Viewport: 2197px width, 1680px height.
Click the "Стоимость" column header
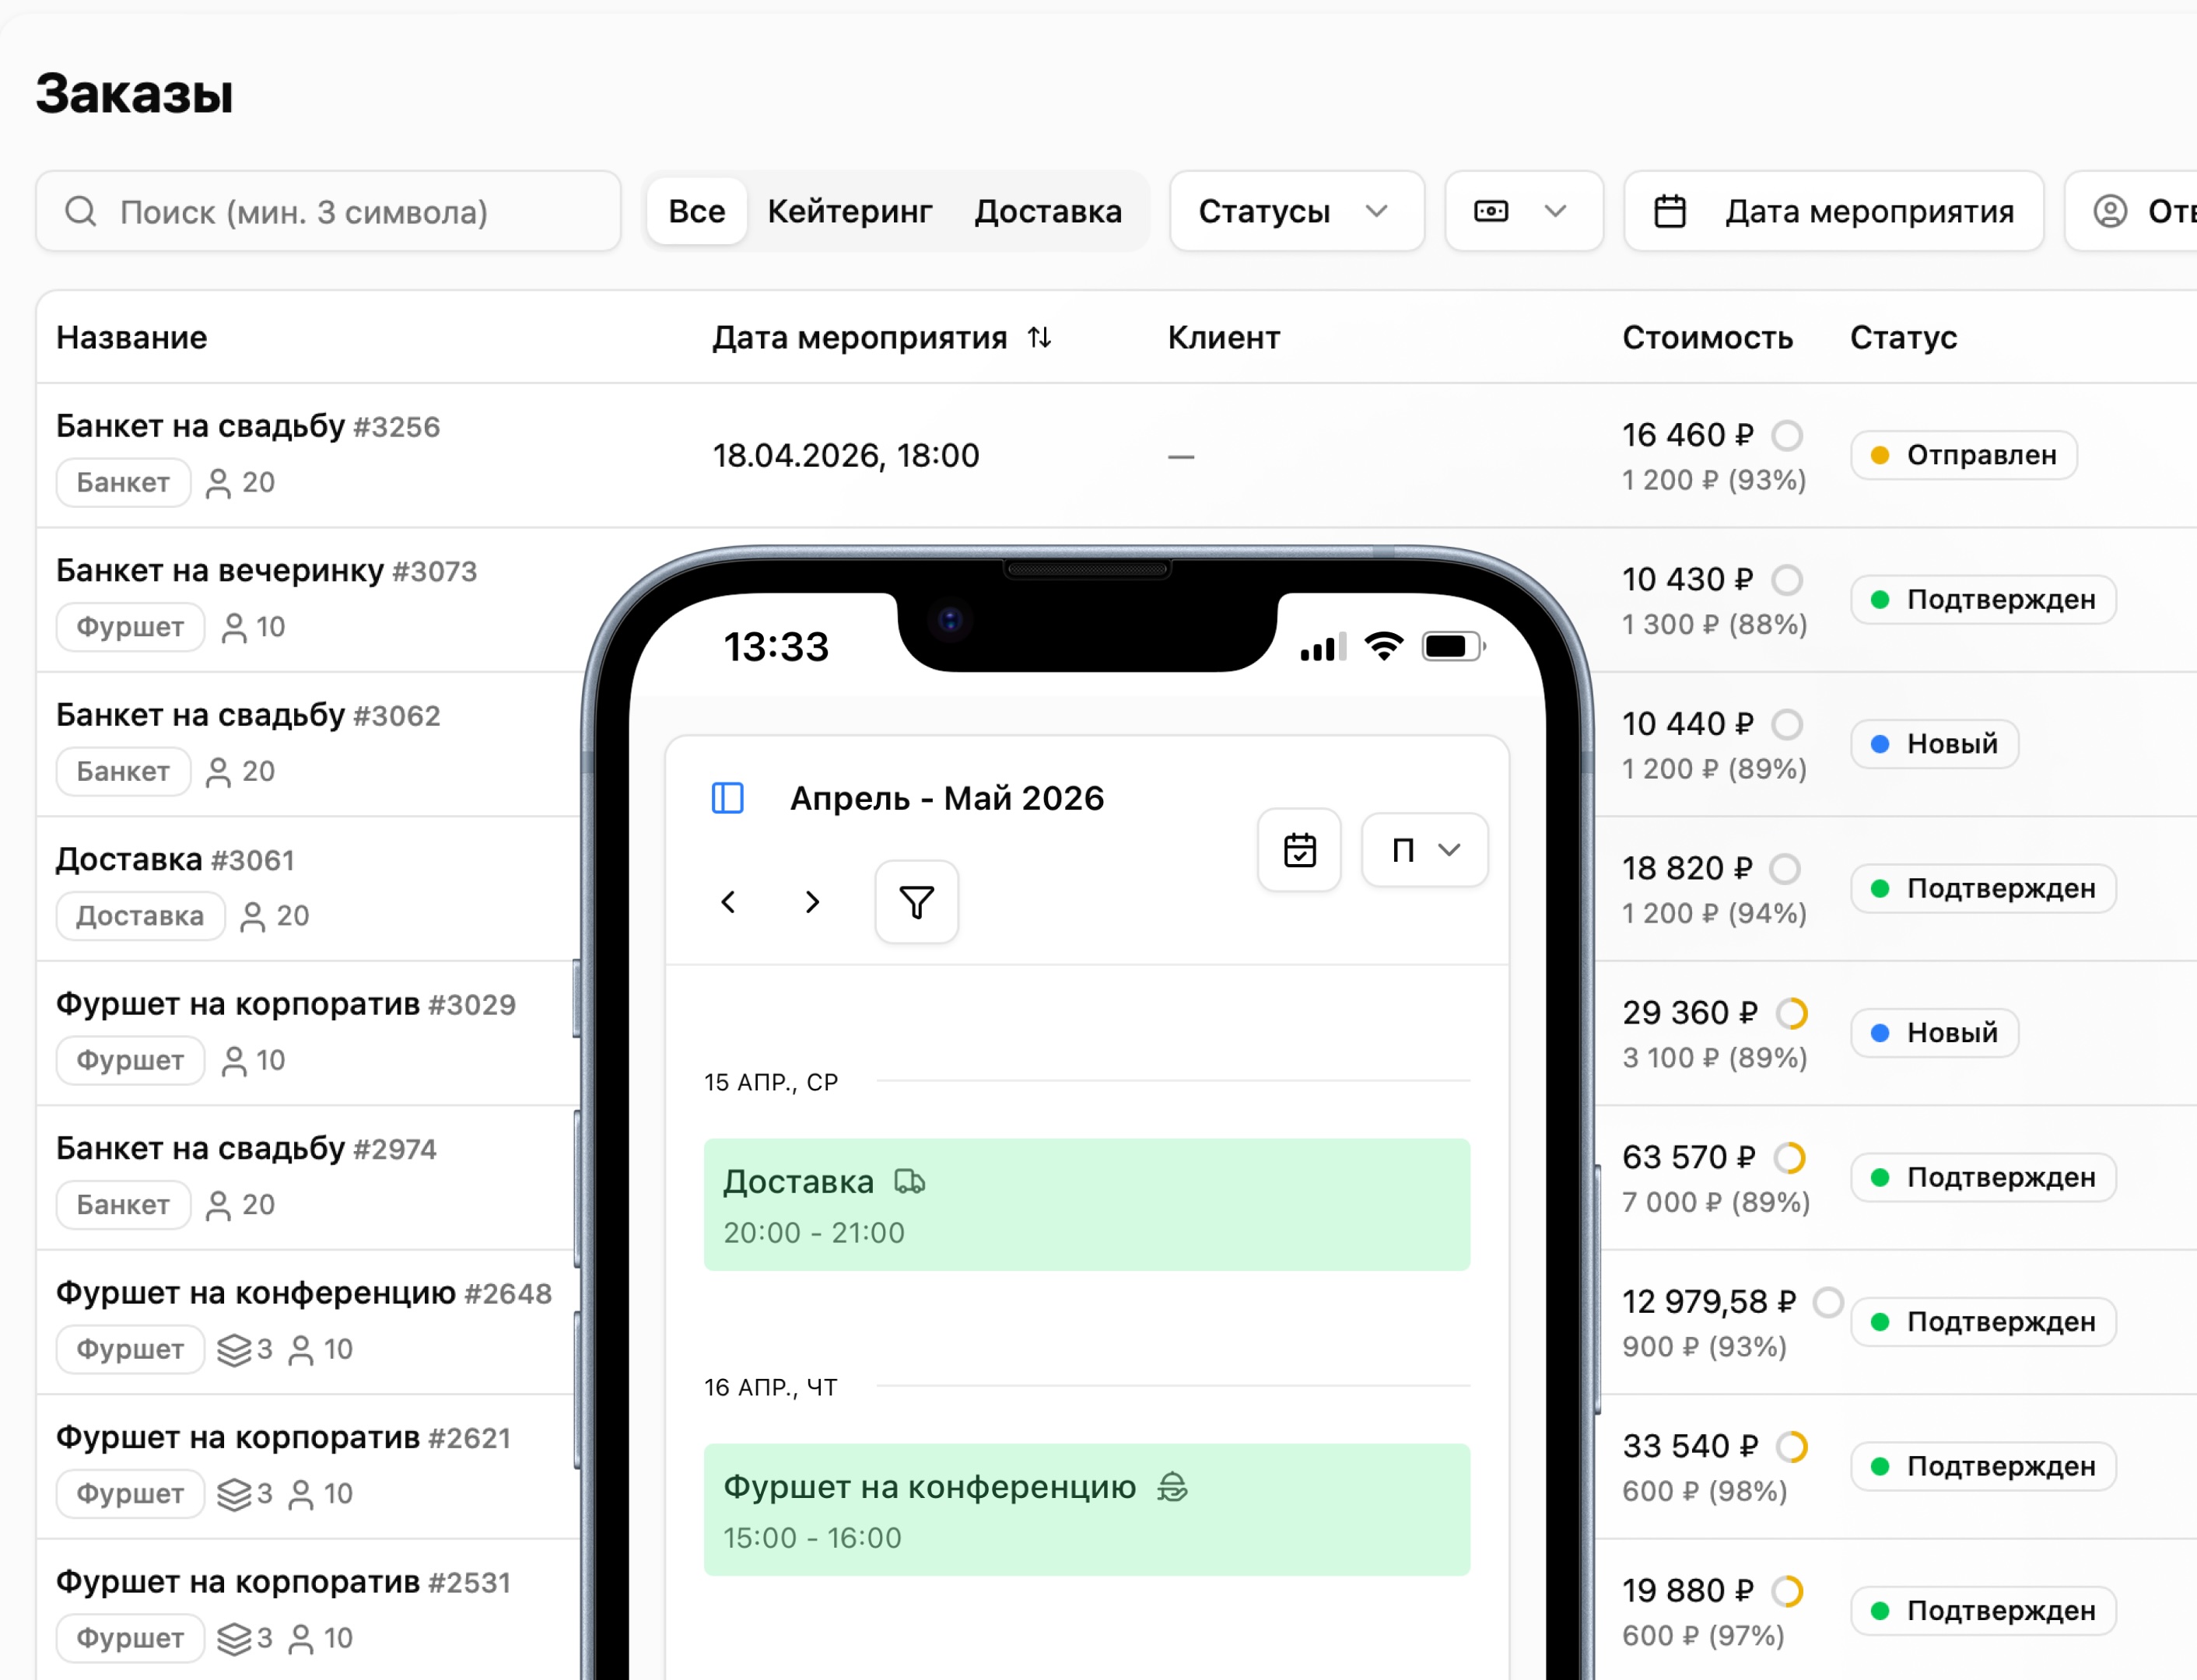[1707, 337]
